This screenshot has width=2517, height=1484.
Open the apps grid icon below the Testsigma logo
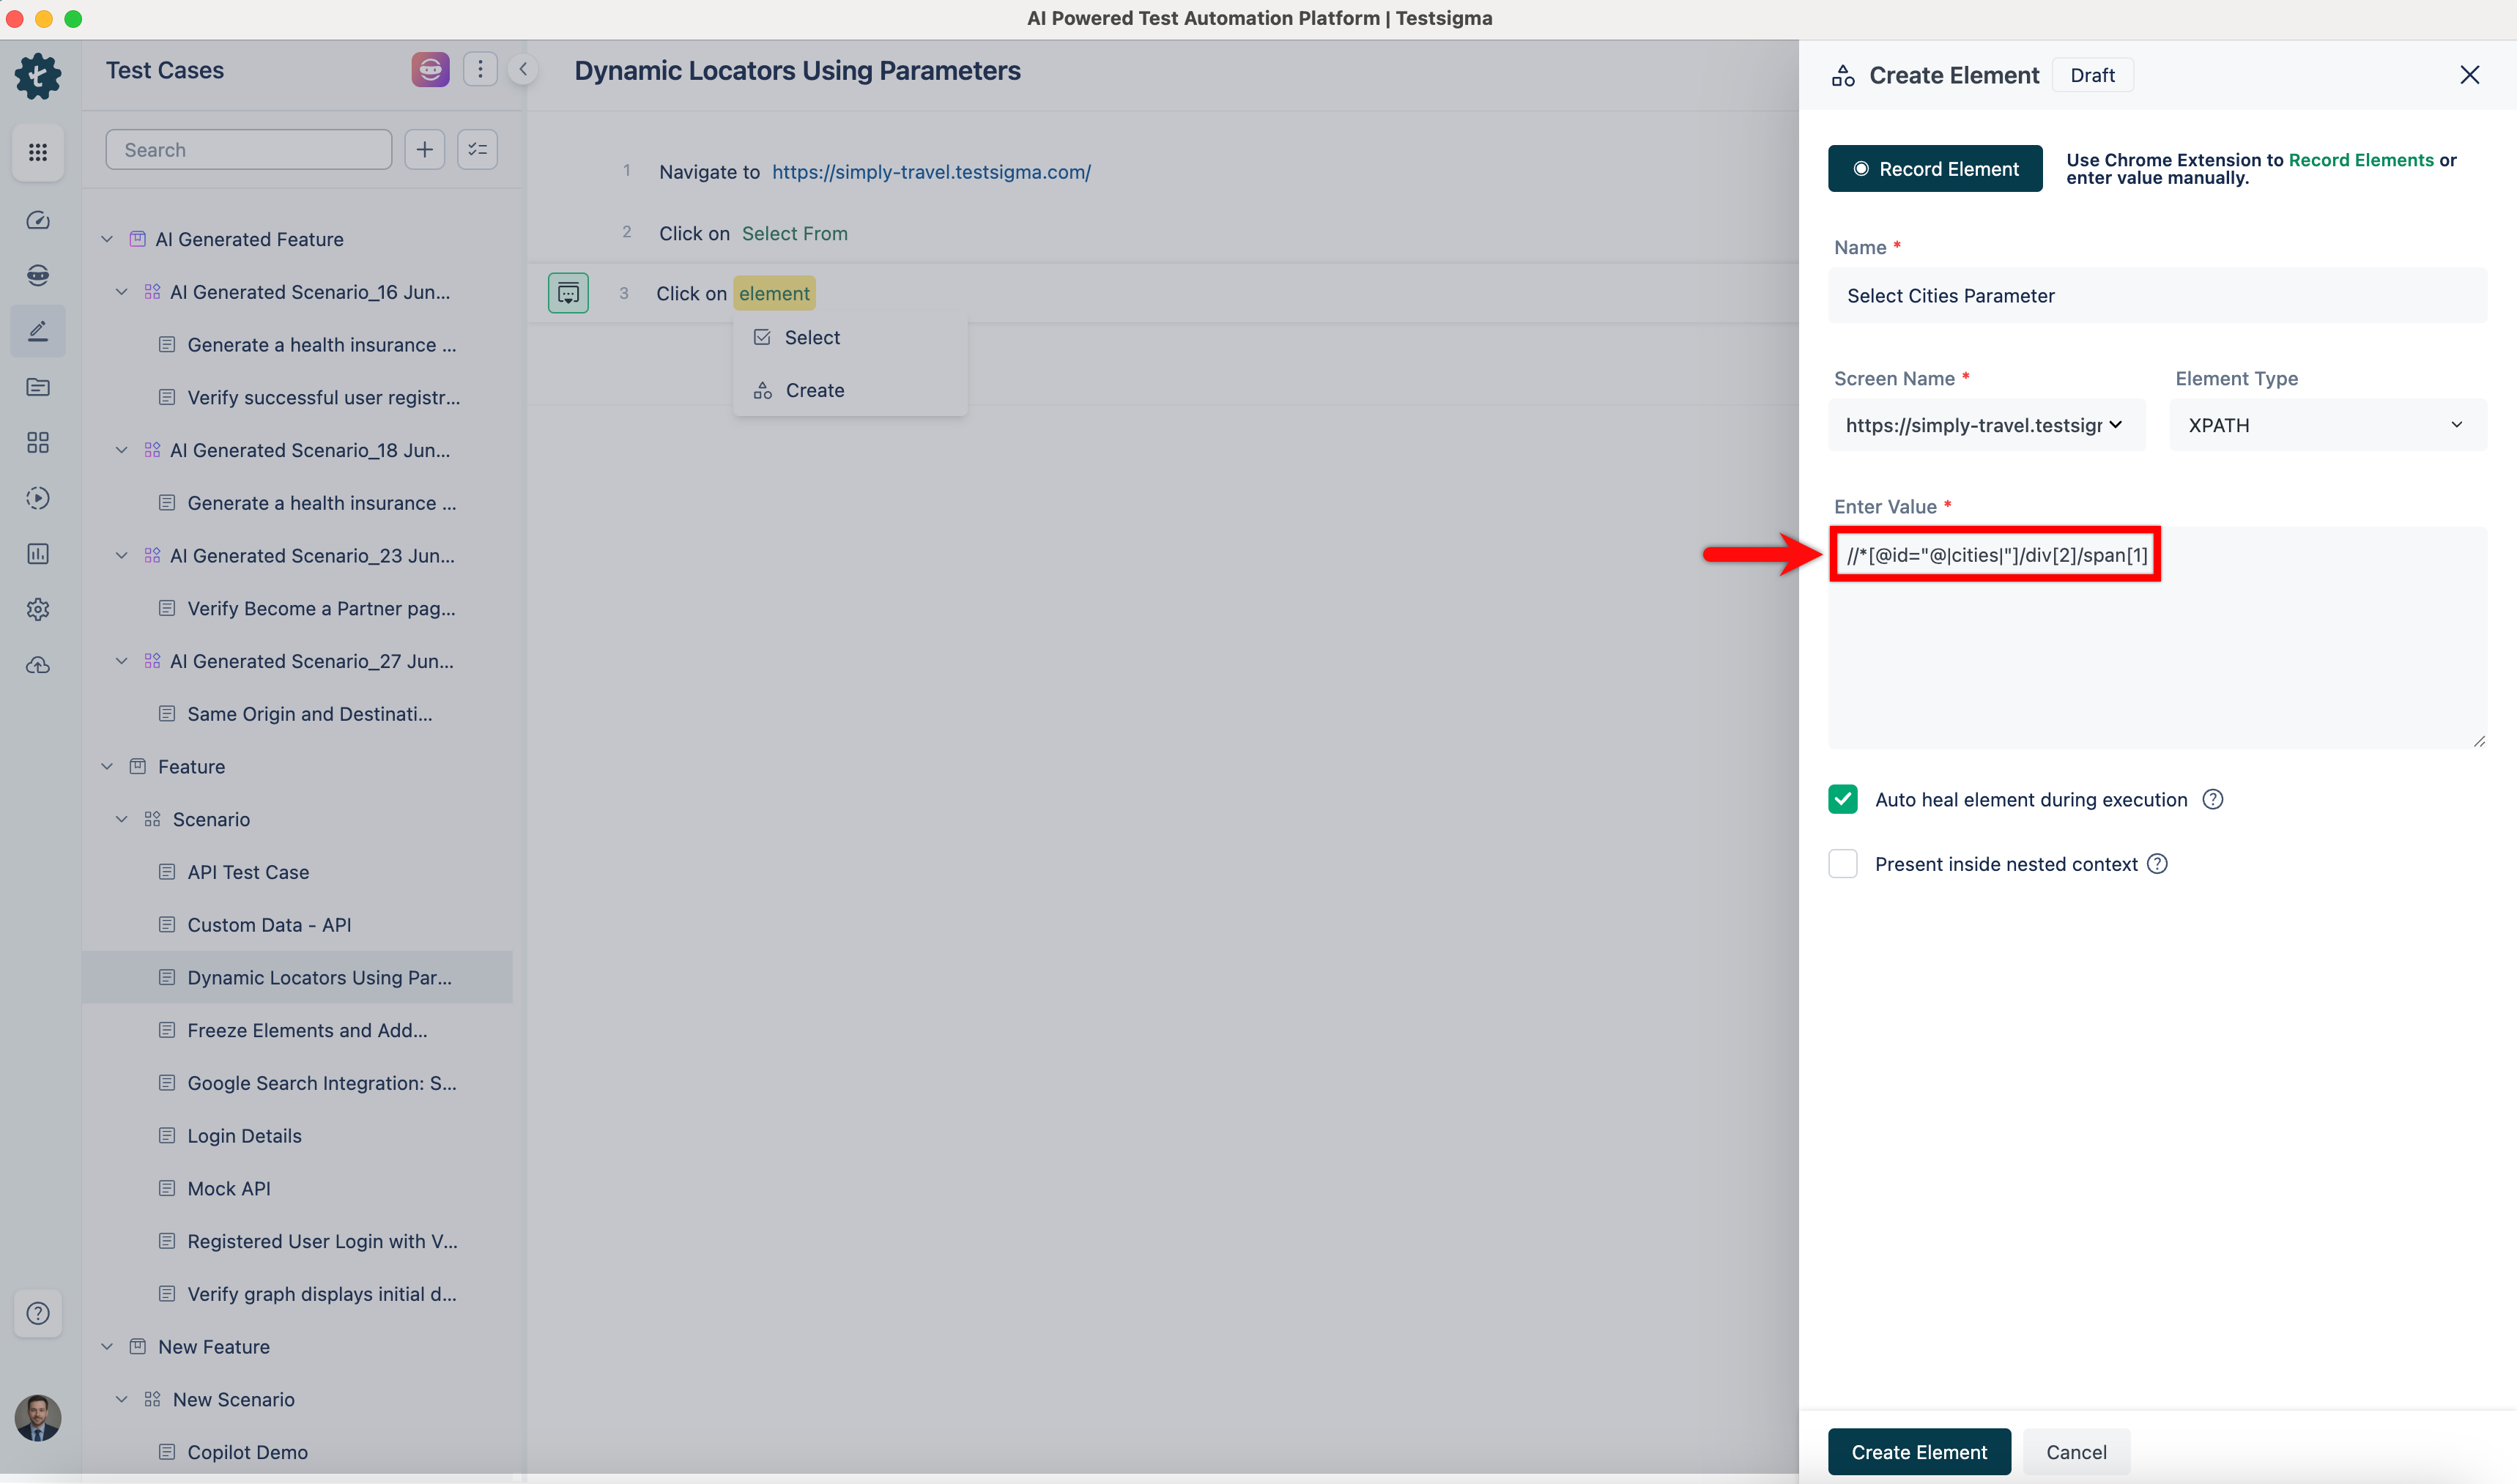click(38, 152)
